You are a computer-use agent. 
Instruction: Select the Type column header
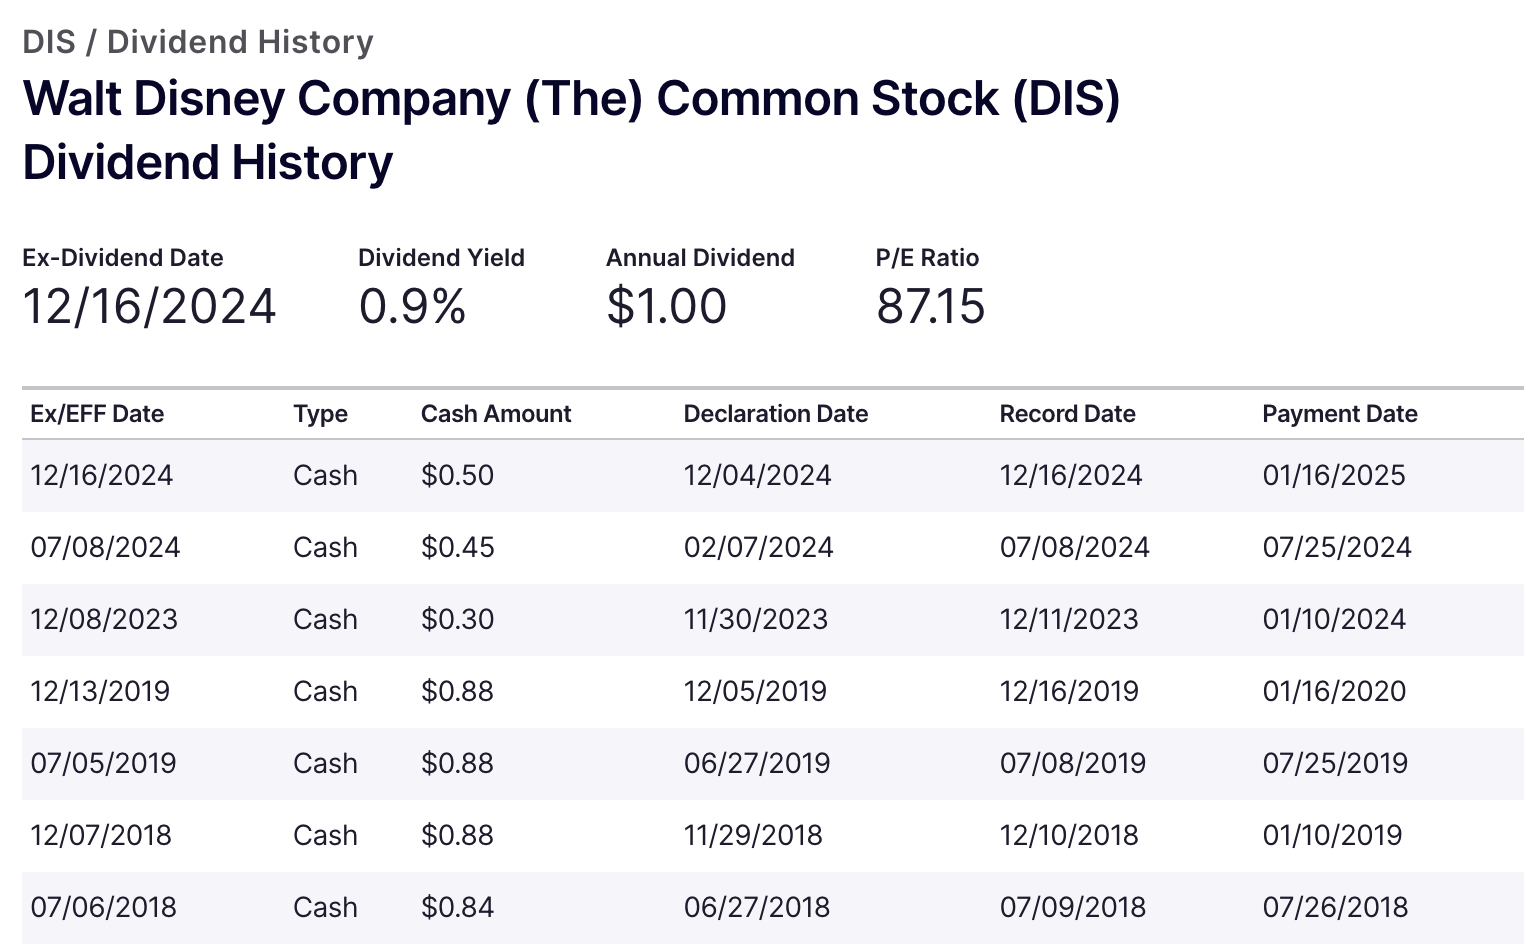(x=320, y=414)
